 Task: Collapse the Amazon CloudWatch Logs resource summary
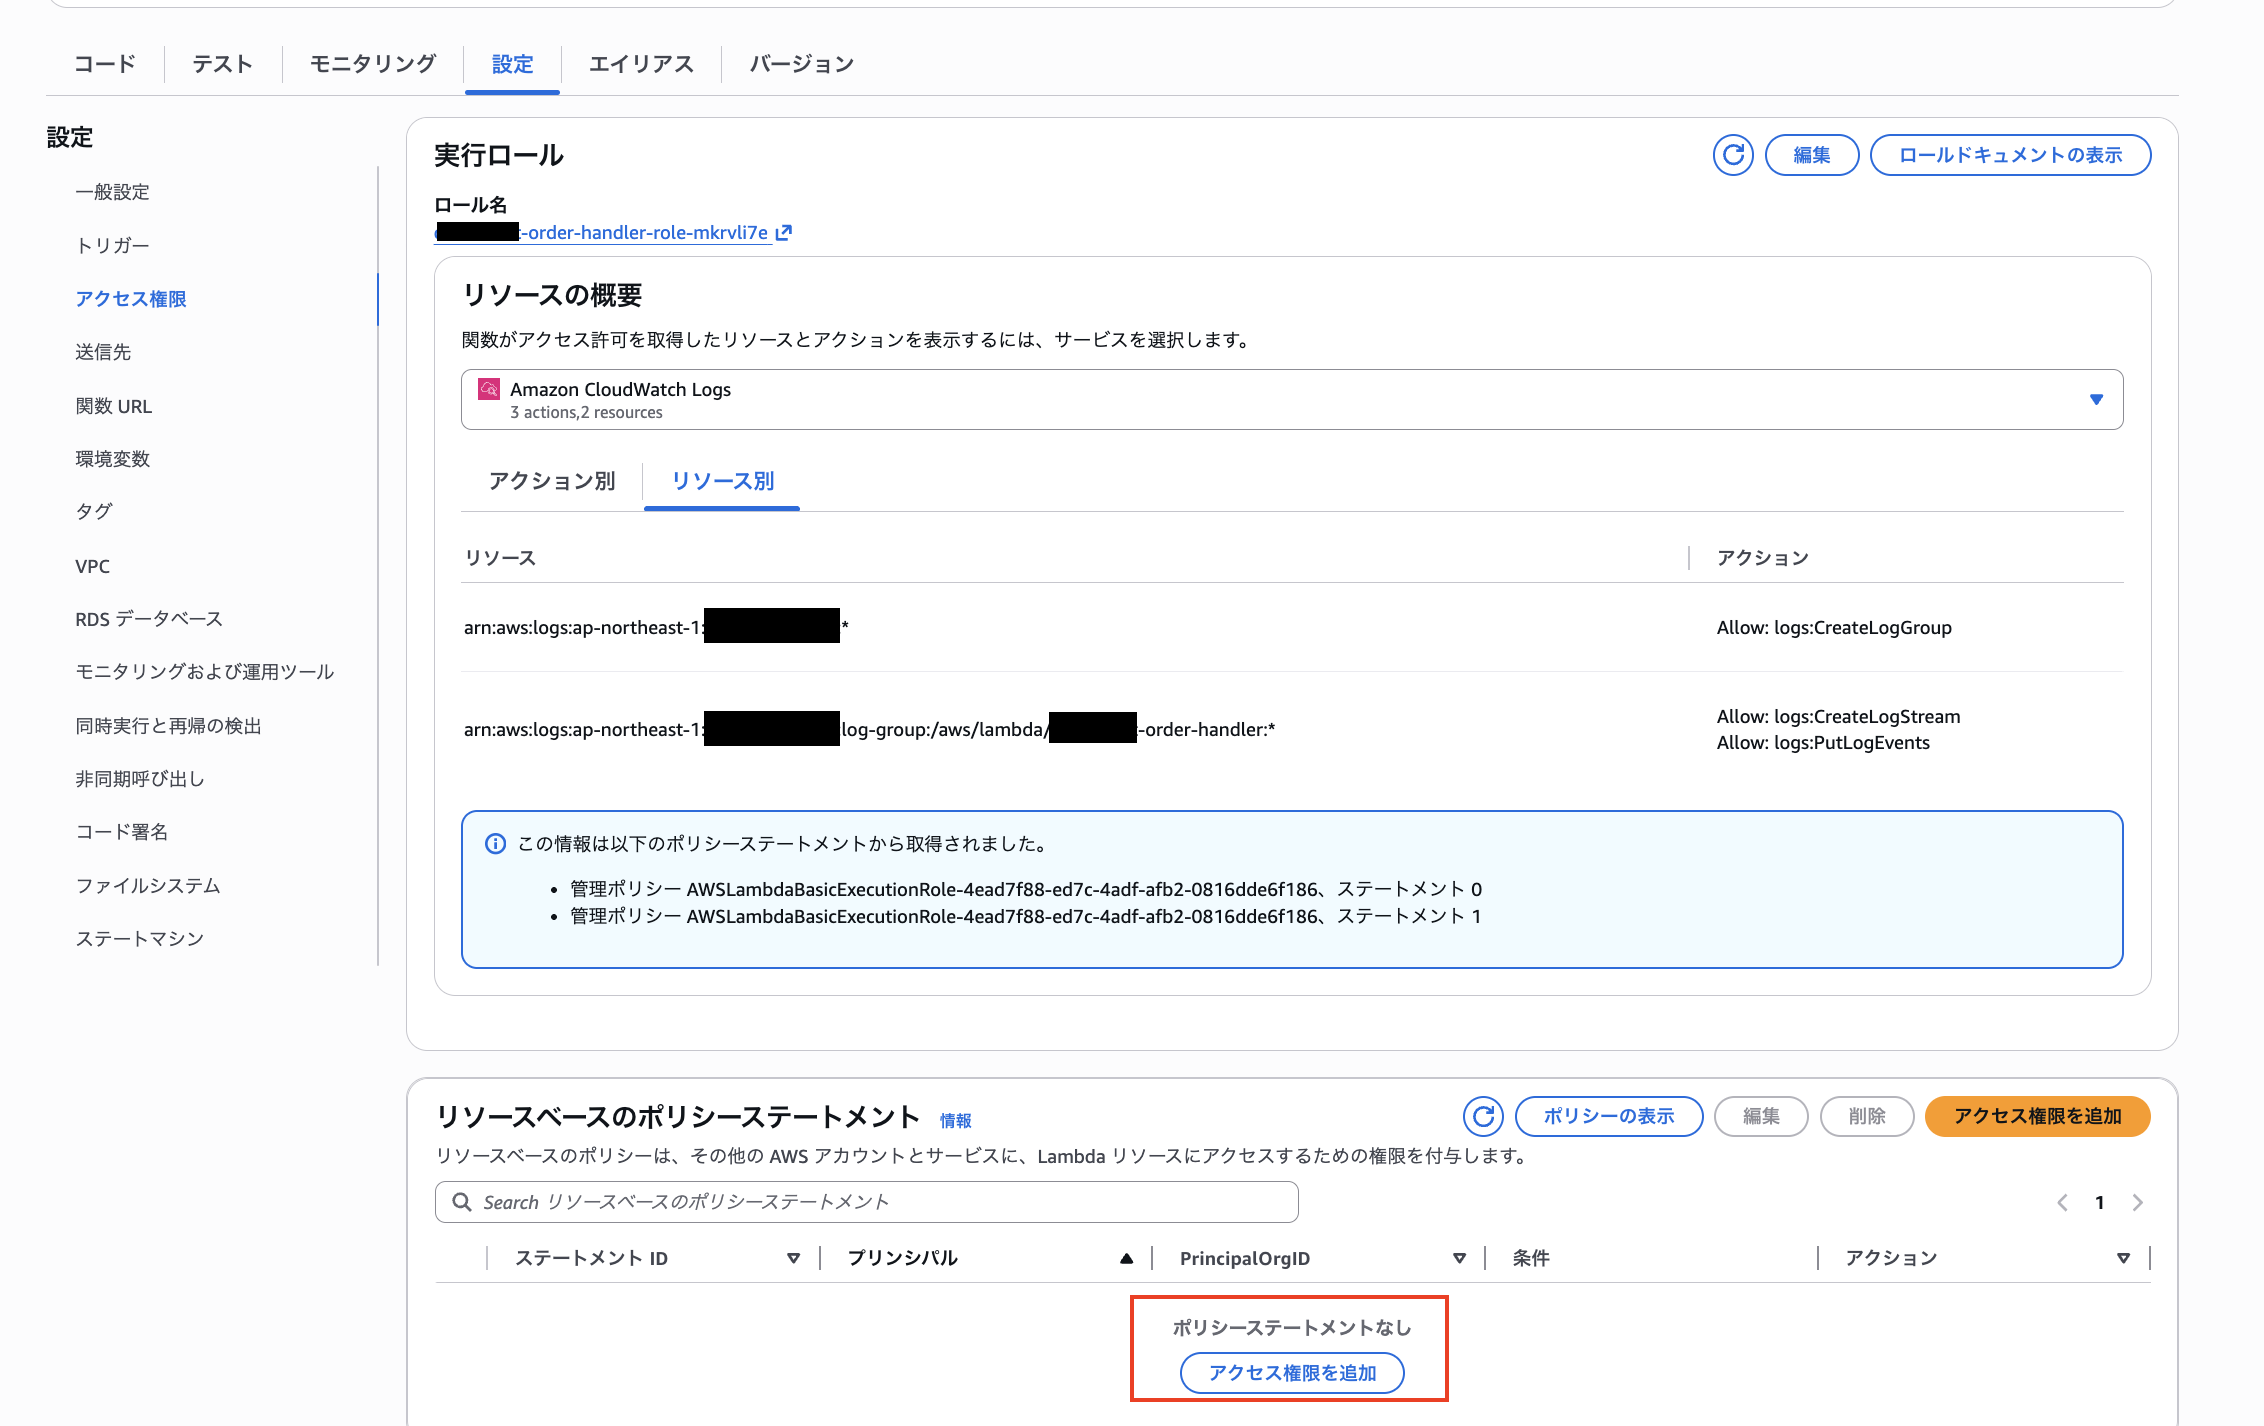coord(2097,399)
